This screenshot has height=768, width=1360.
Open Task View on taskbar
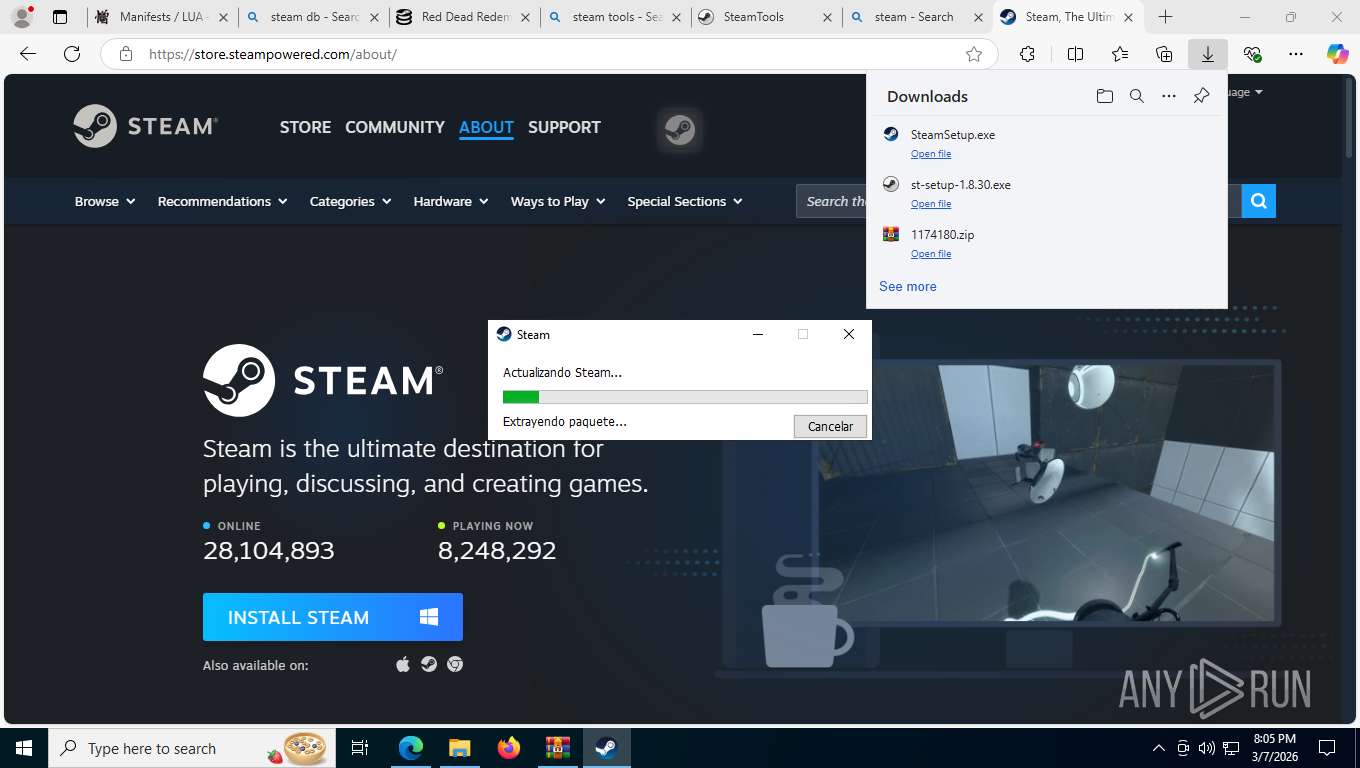[360, 748]
